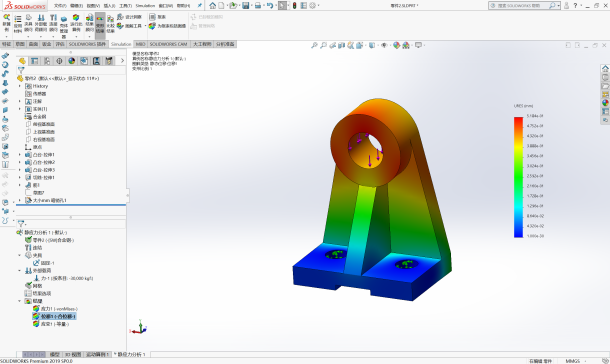Click the Shell Manager ribbon icon
This screenshot has height=364, width=610.
(x=64, y=26)
